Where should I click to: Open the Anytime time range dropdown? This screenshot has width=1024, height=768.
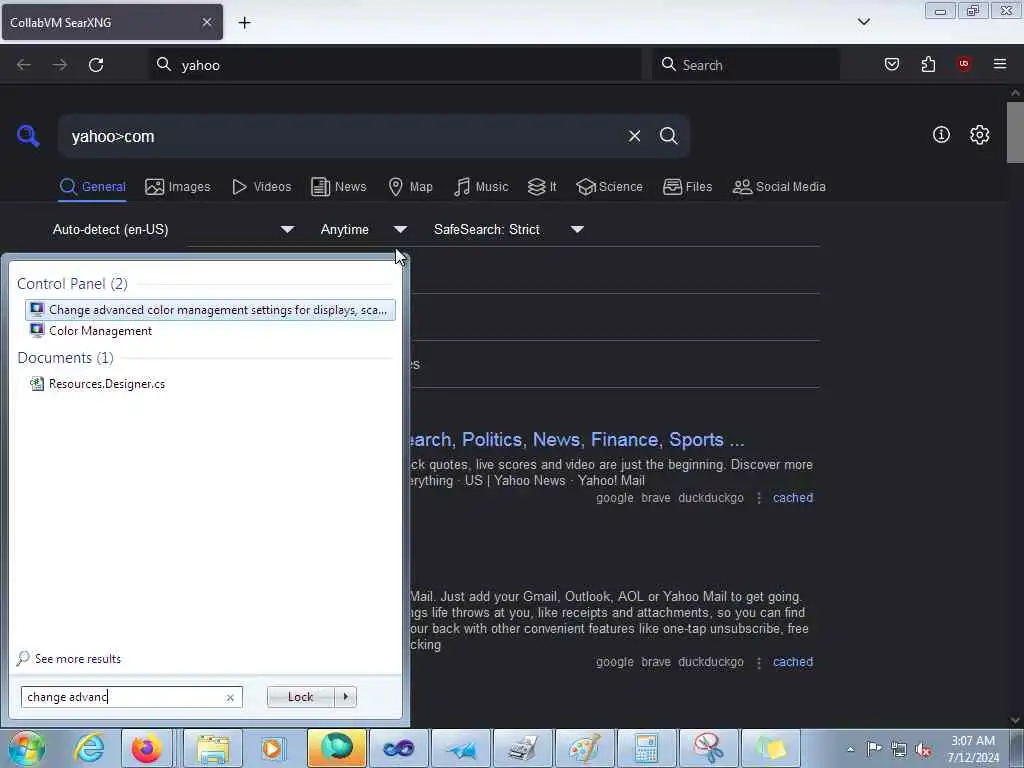click(x=364, y=229)
